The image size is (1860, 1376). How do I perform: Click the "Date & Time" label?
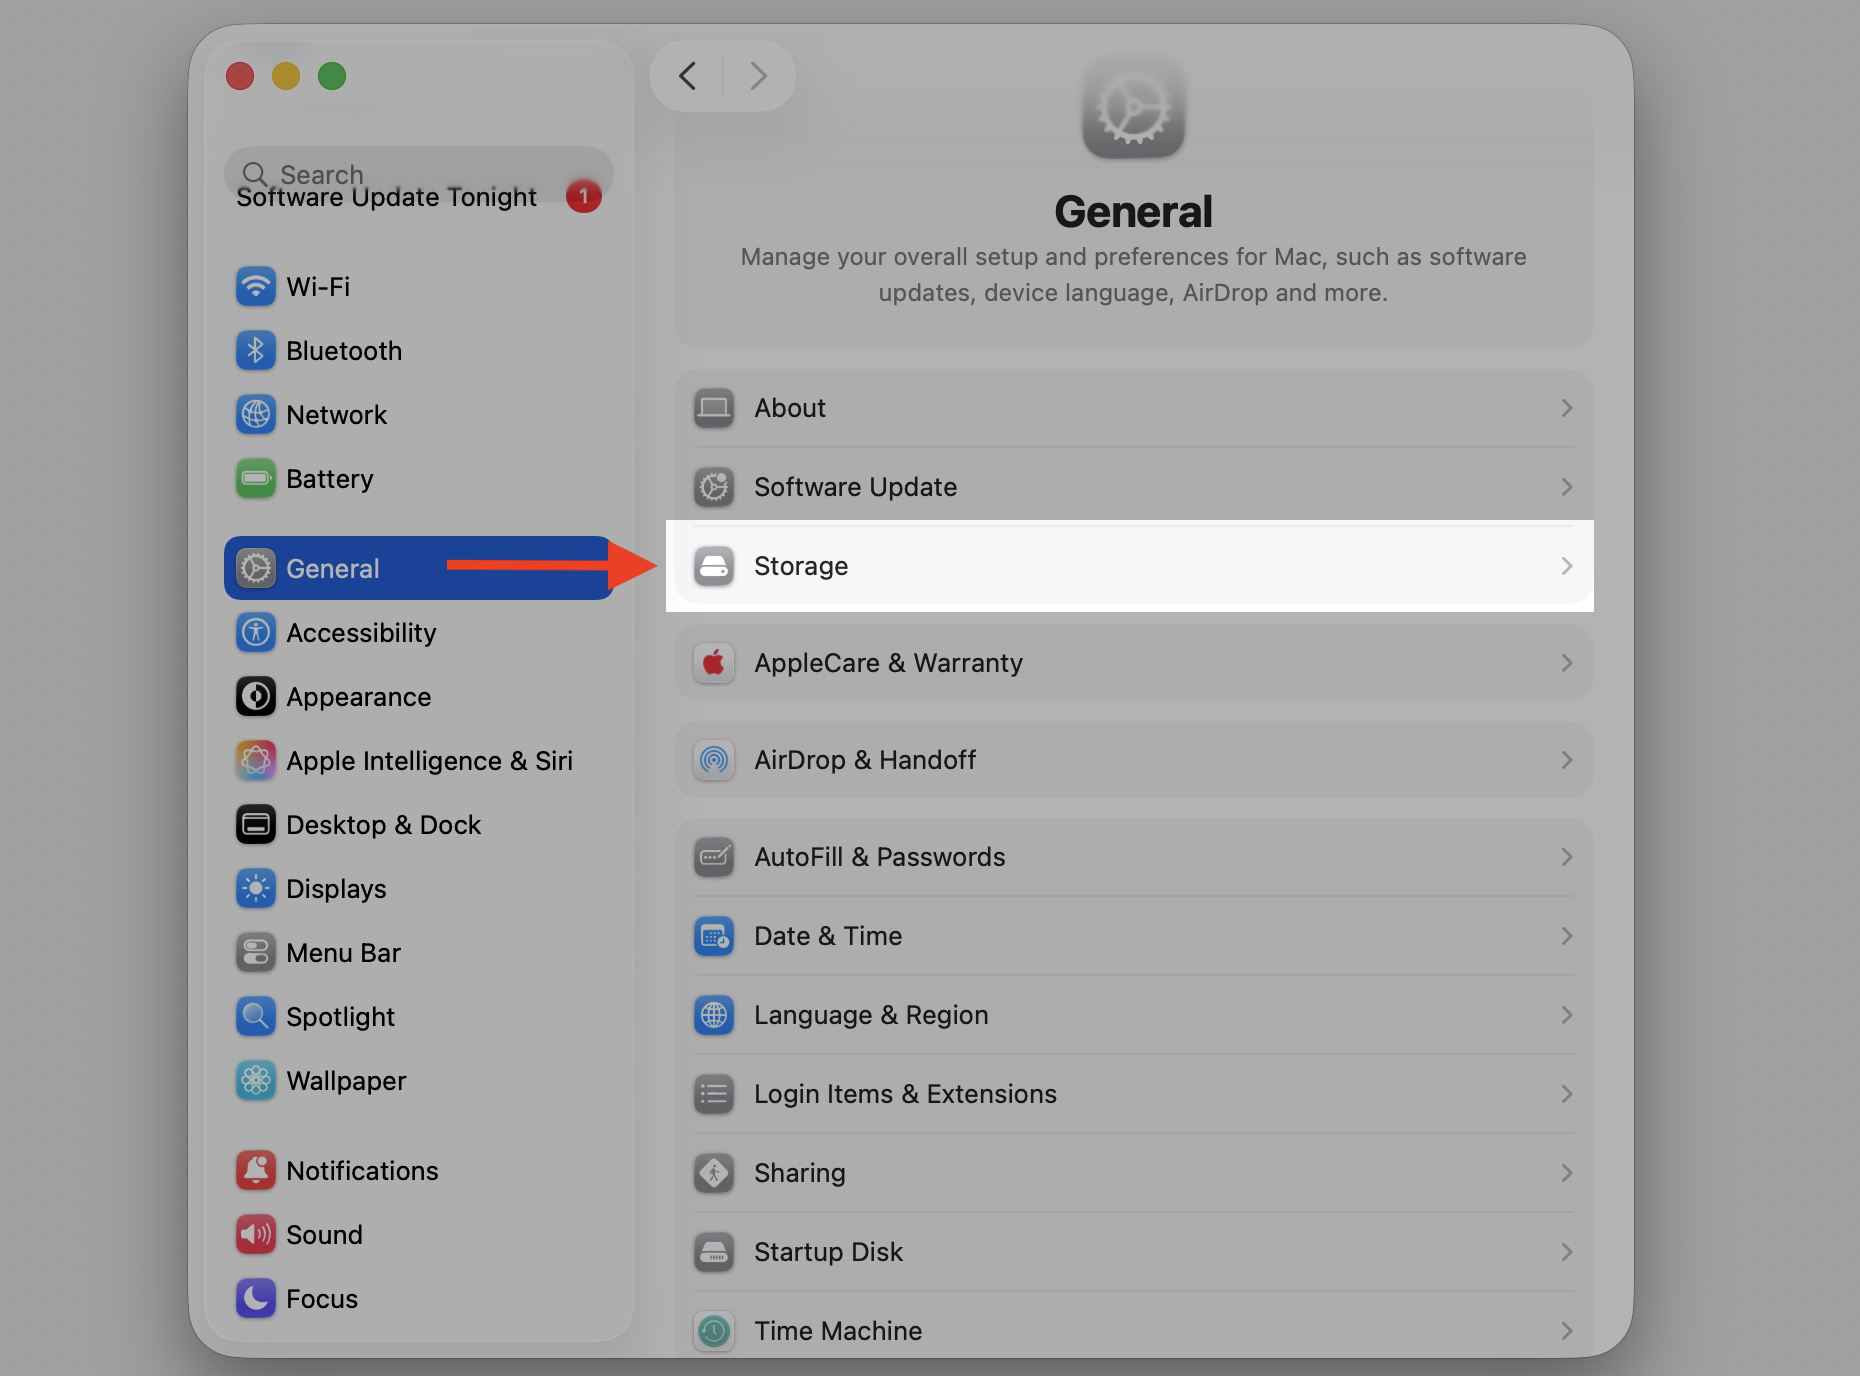coord(828,936)
